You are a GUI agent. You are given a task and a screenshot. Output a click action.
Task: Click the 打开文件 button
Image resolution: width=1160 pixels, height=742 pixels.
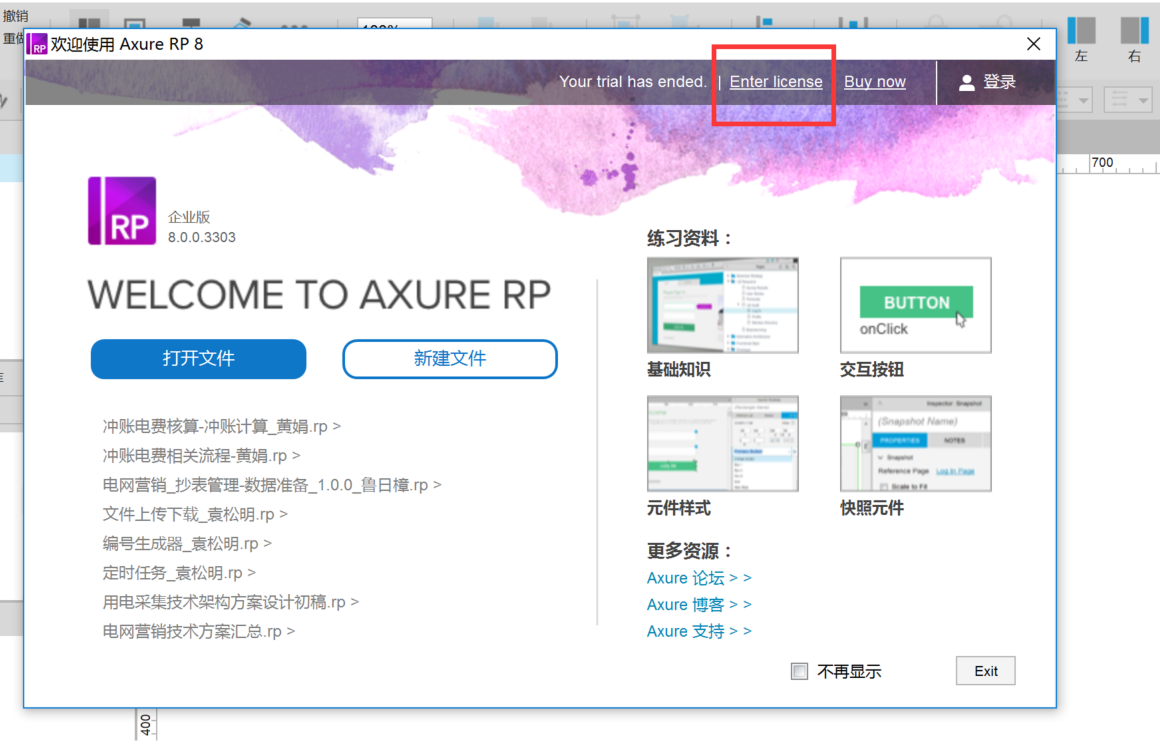click(198, 359)
